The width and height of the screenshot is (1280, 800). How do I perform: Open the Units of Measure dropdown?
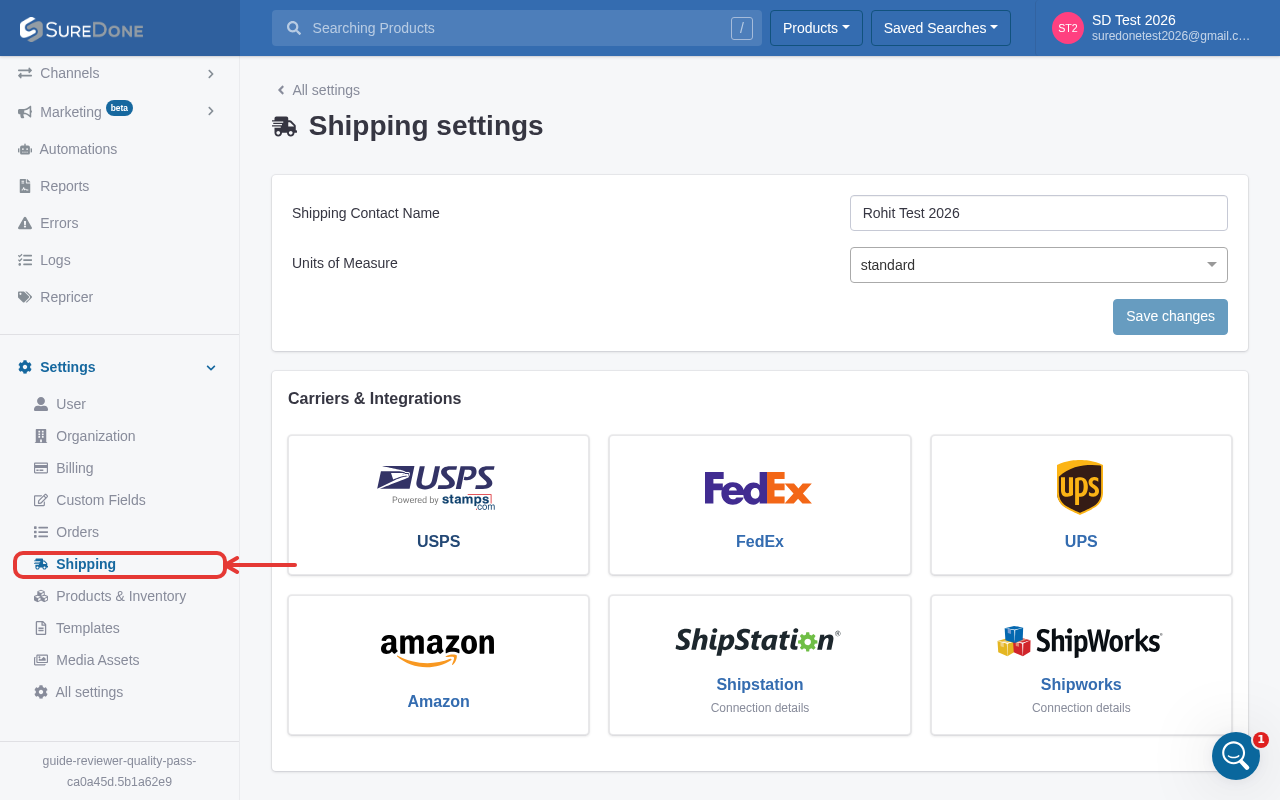(1039, 265)
